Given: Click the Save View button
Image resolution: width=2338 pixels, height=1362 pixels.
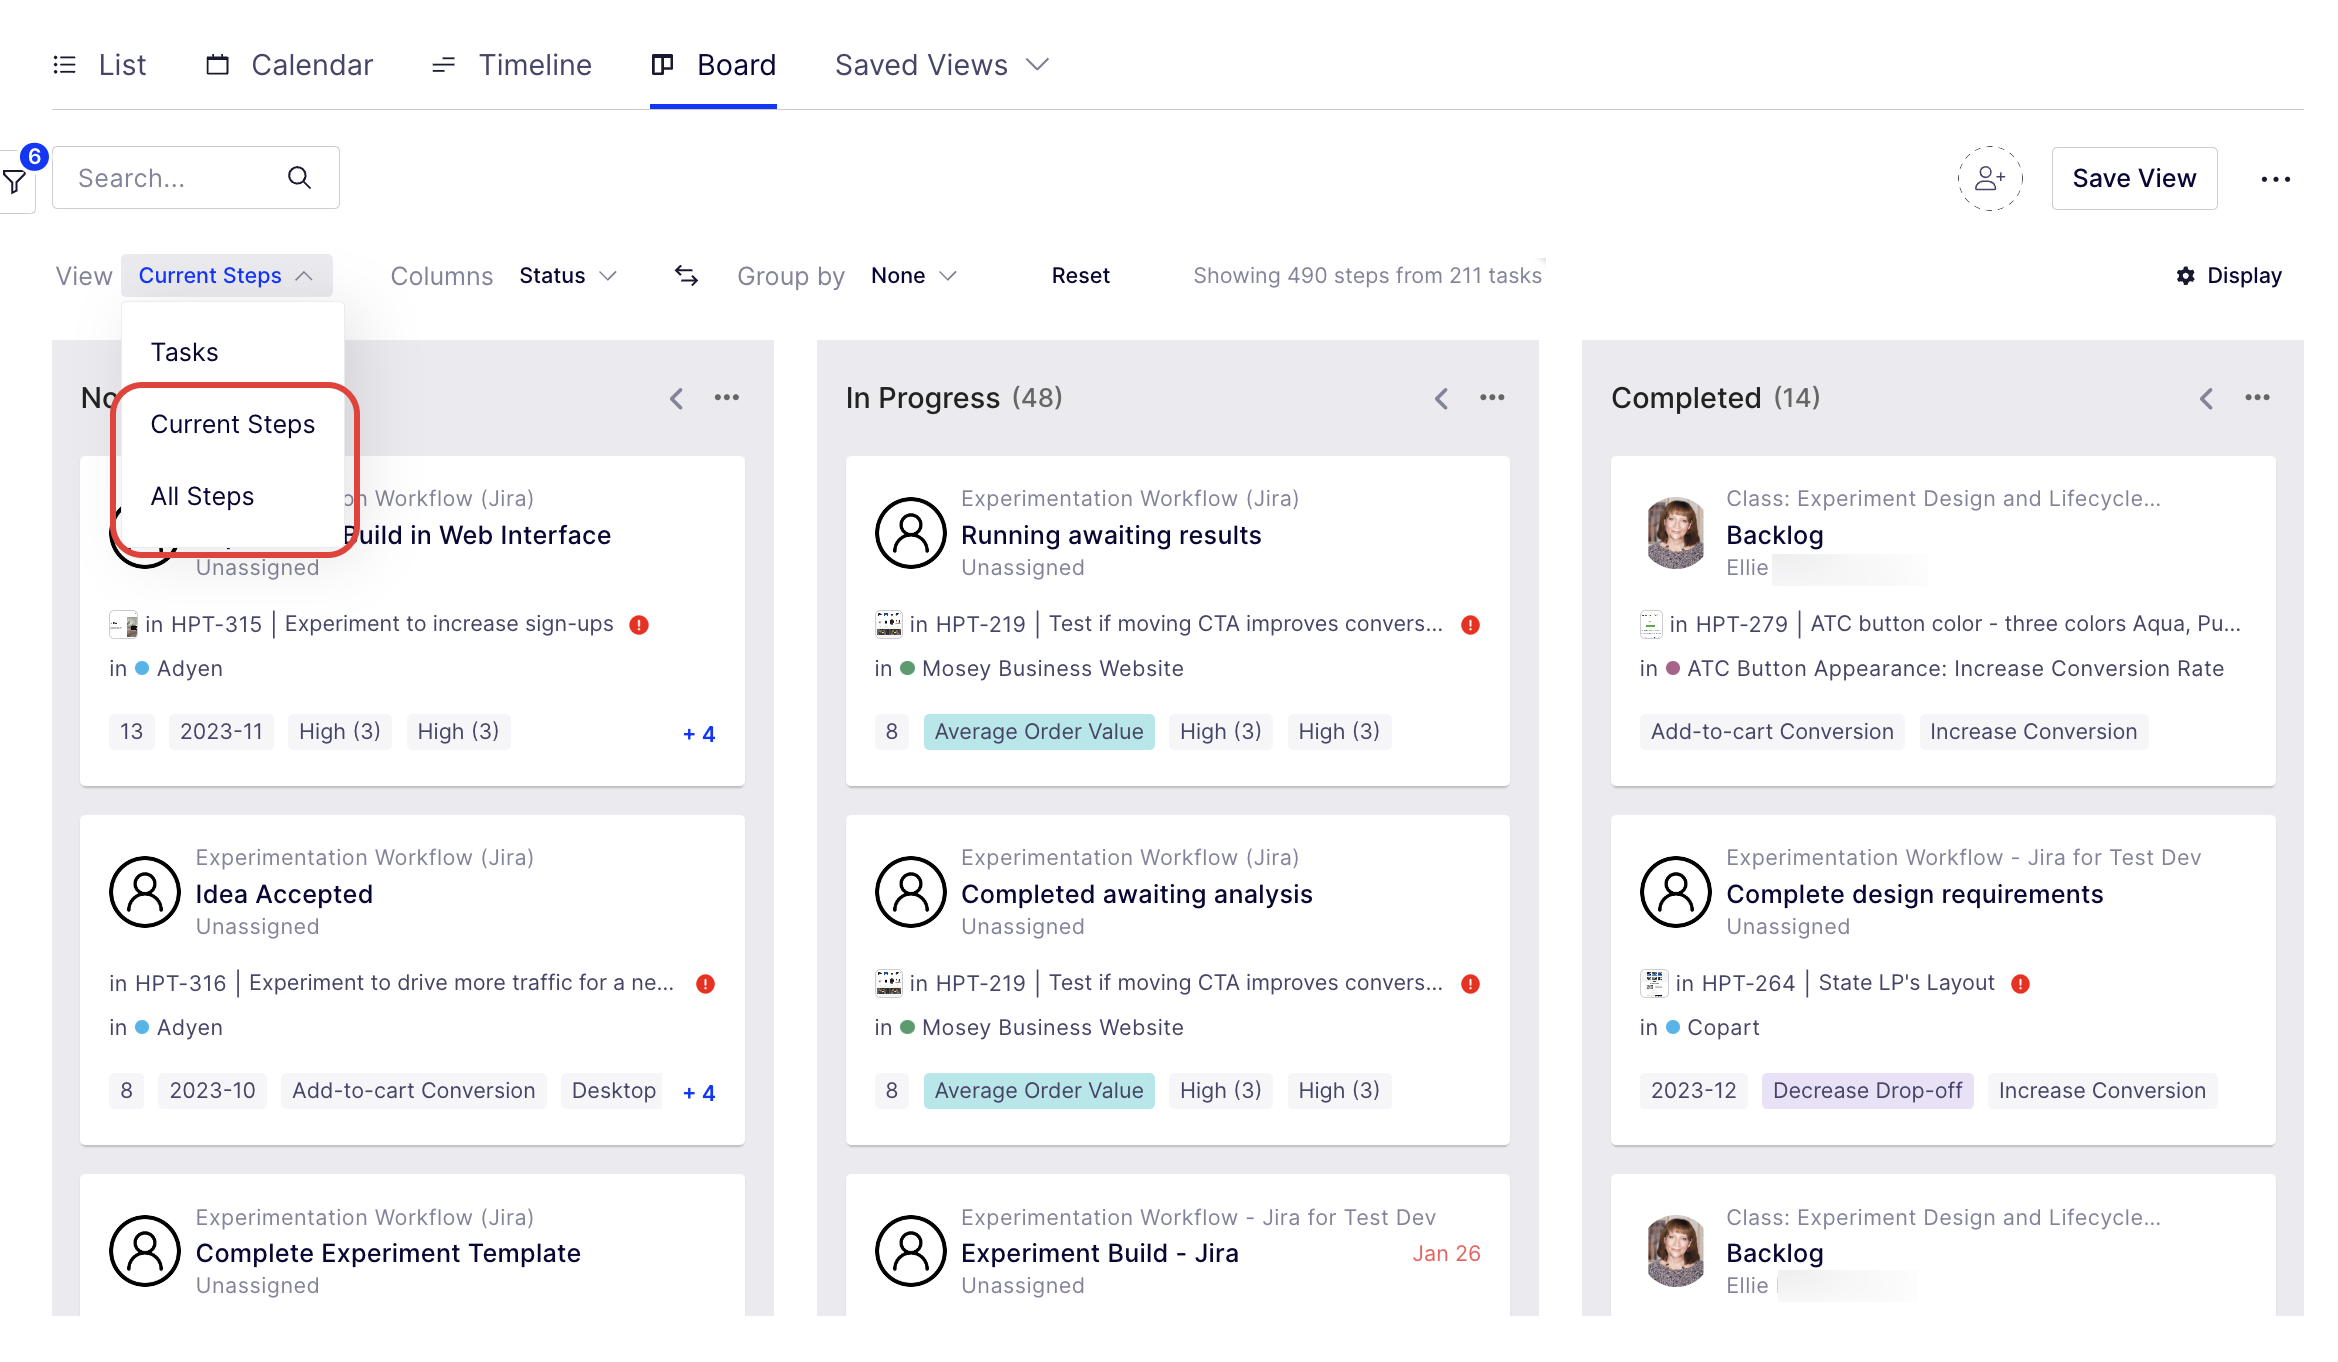Looking at the screenshot, I should click(2134, 178).
